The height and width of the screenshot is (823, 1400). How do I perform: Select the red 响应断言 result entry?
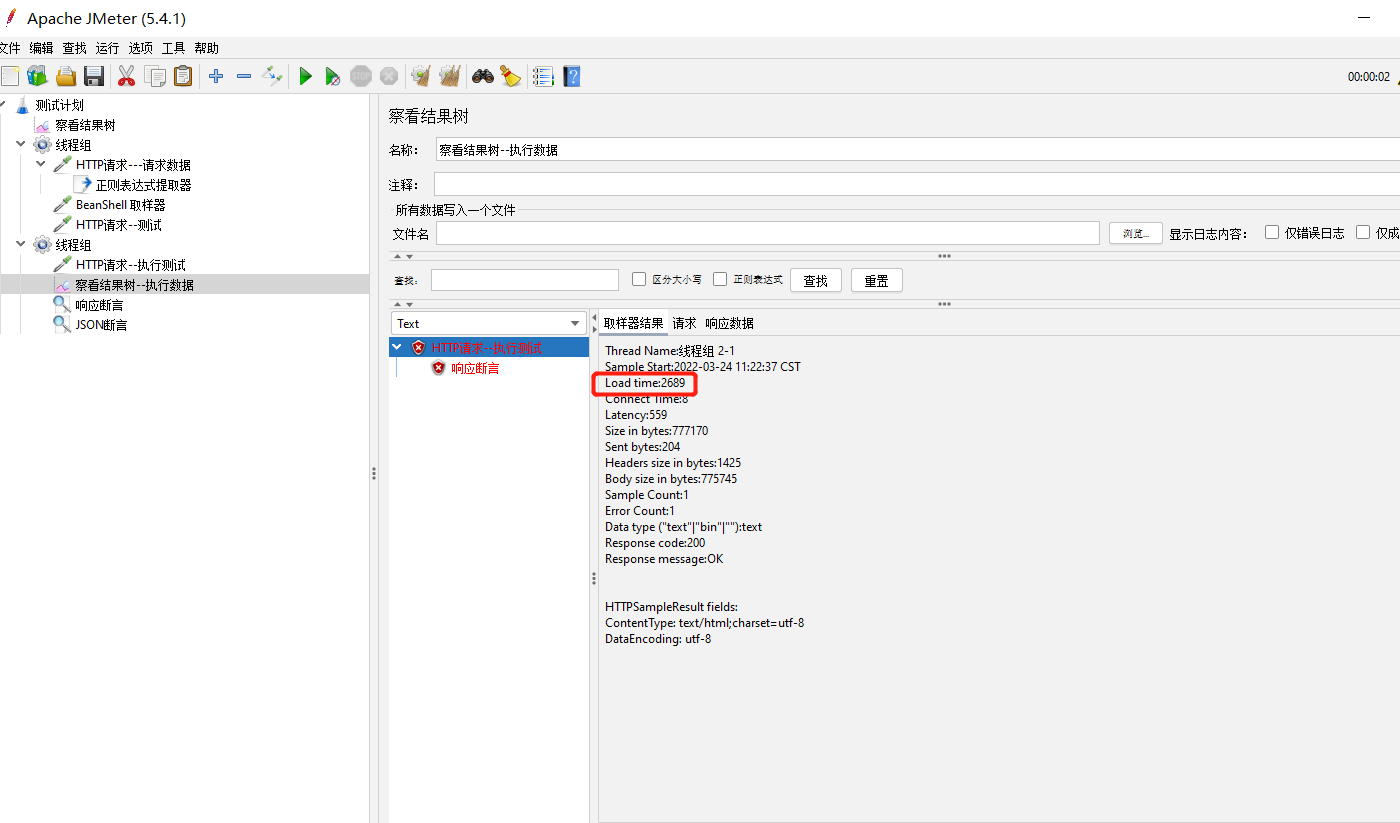[x=475, y=368]
